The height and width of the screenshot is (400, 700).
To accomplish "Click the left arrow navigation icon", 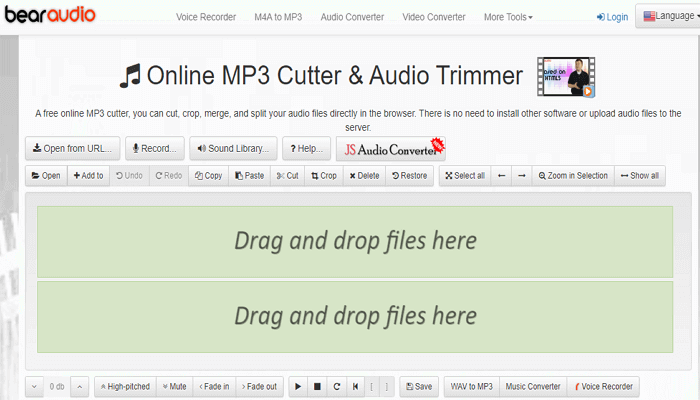I will 501,176.
